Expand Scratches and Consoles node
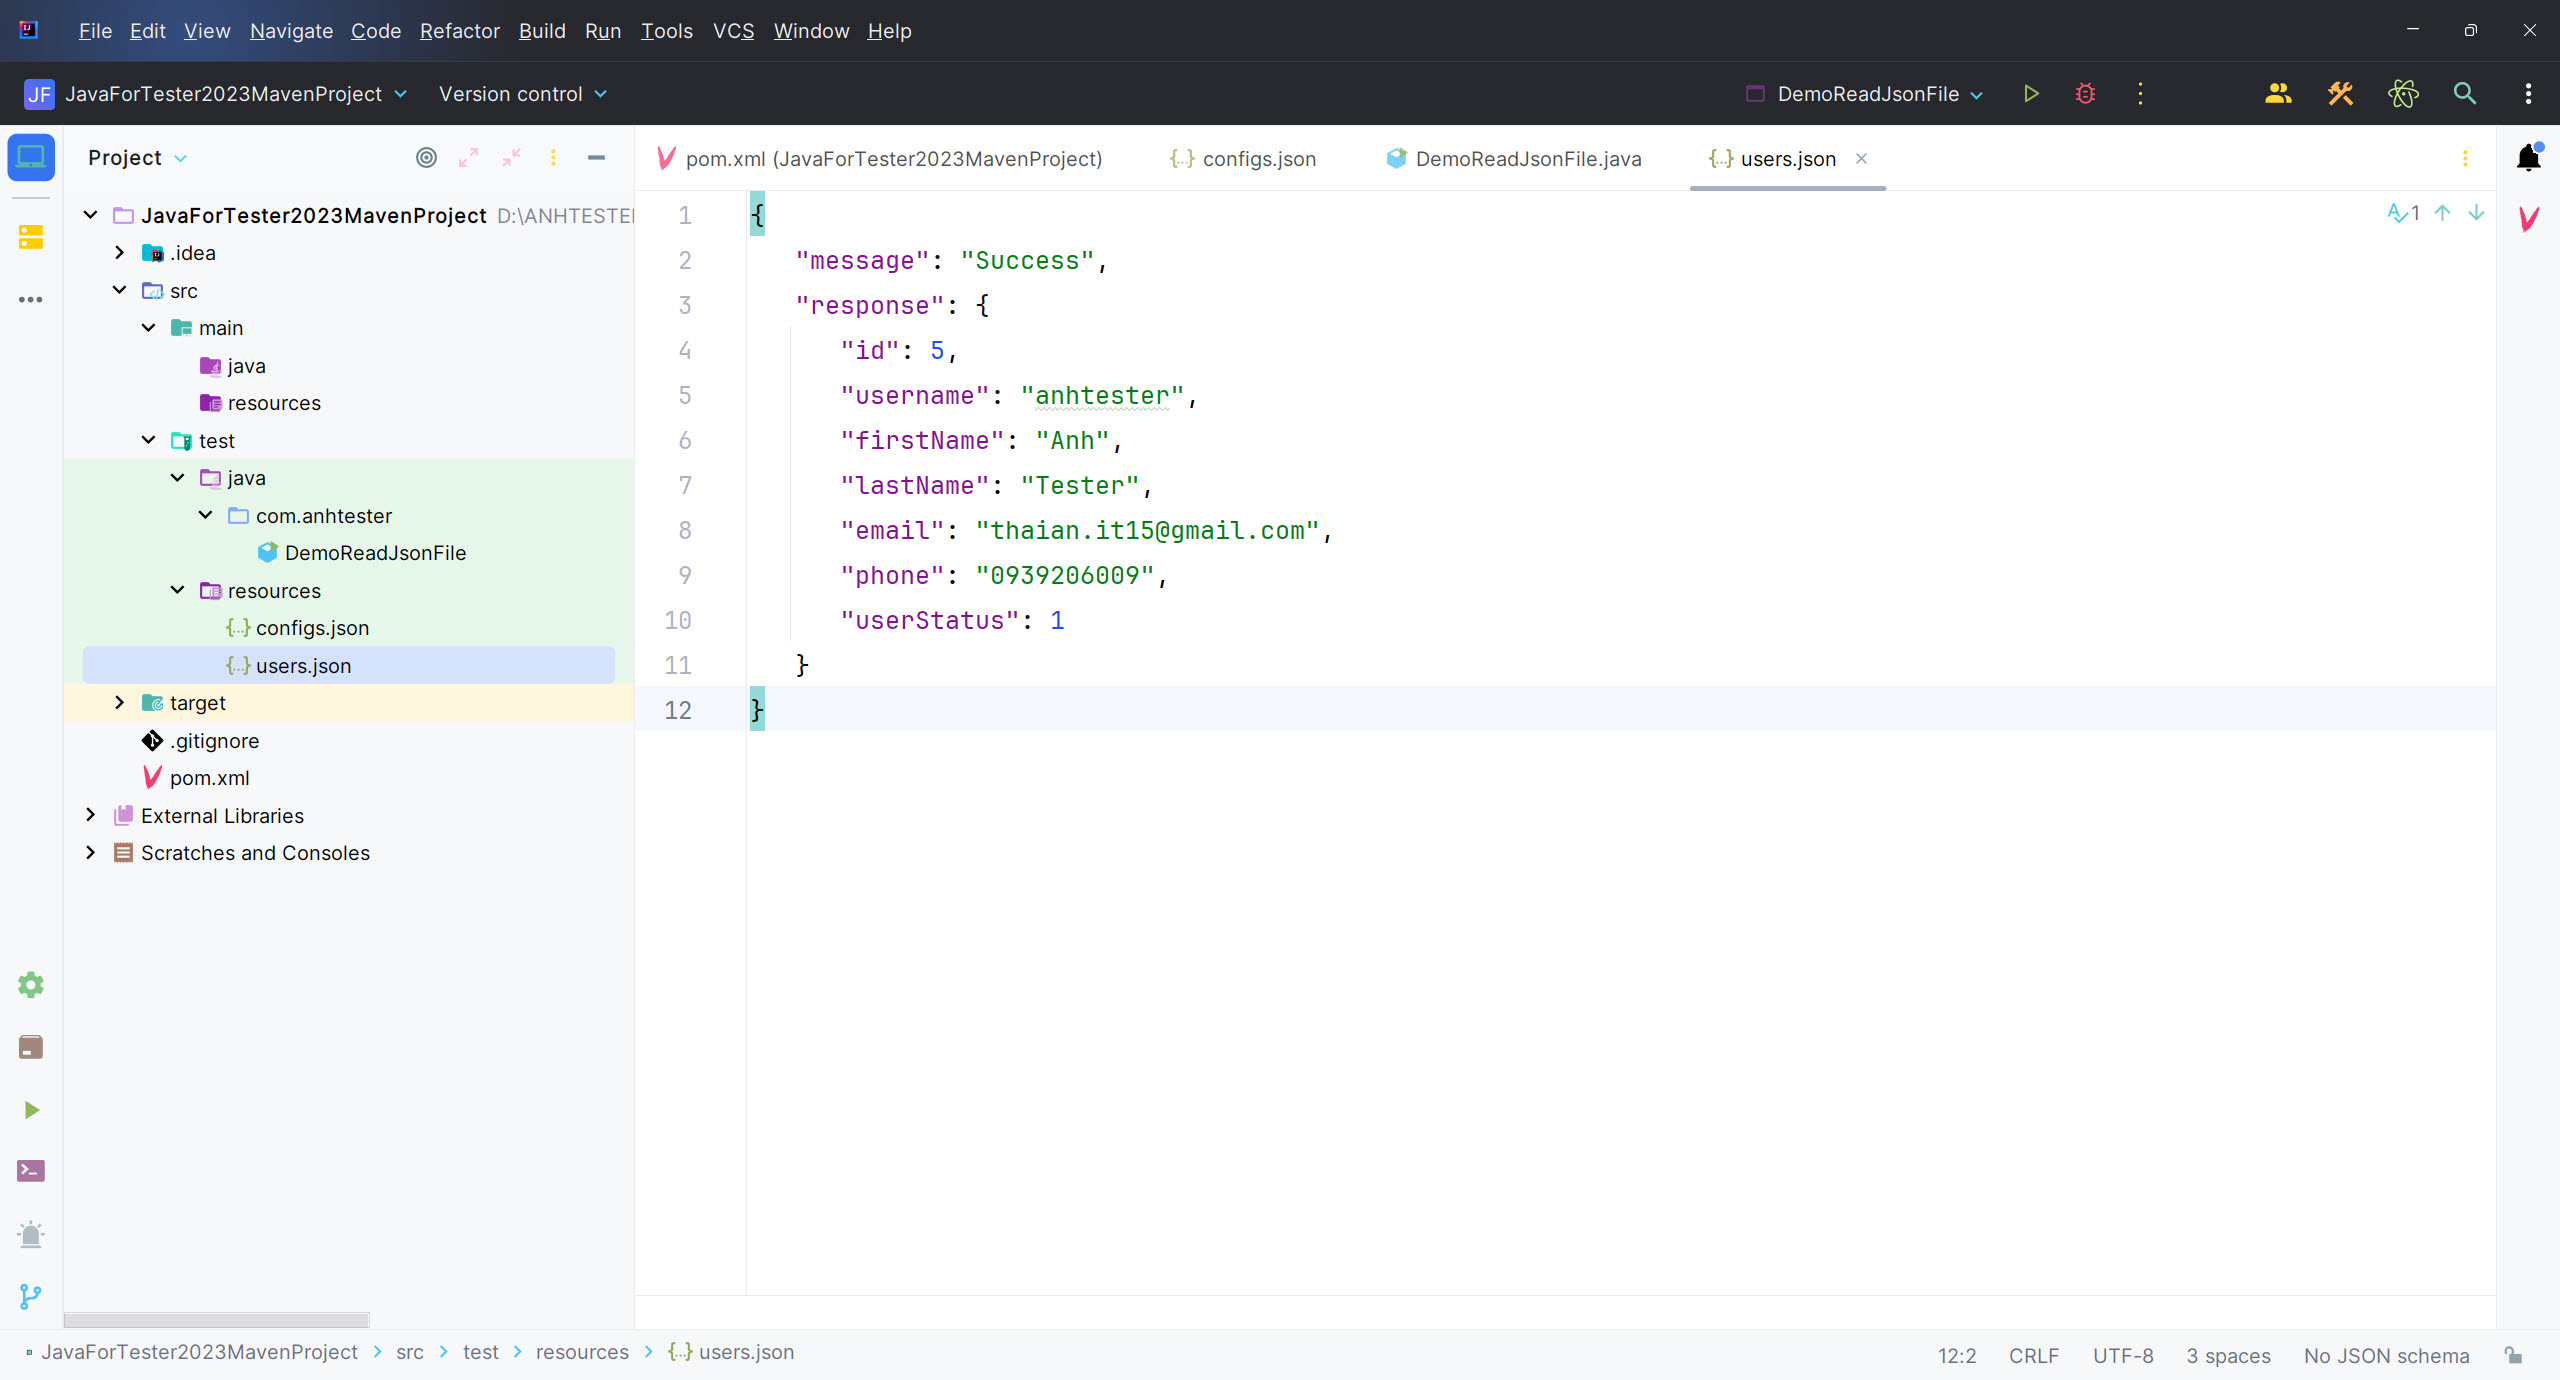Image resolution: width=2560 pixels, height=1380 pixels. pos(91,853)
